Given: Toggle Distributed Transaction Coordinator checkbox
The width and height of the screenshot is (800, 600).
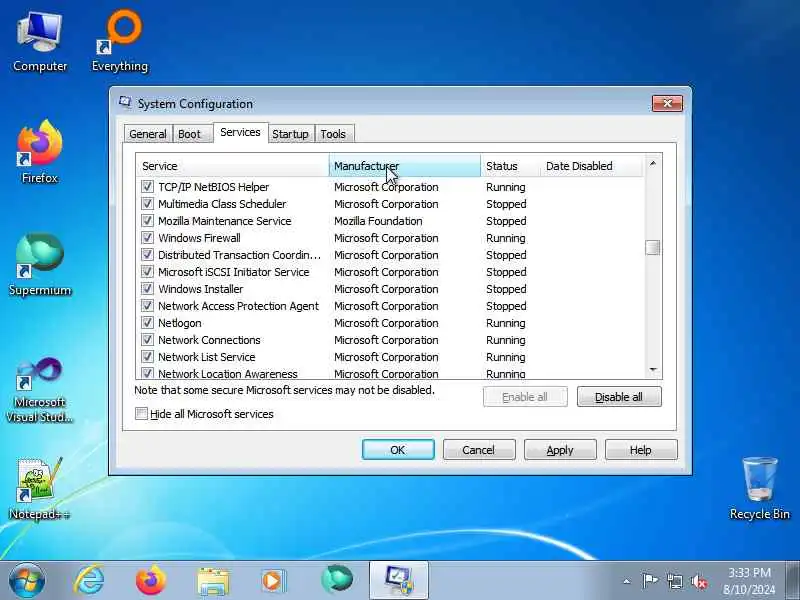Looking at the screenshot, I should [x=147, y=255].
